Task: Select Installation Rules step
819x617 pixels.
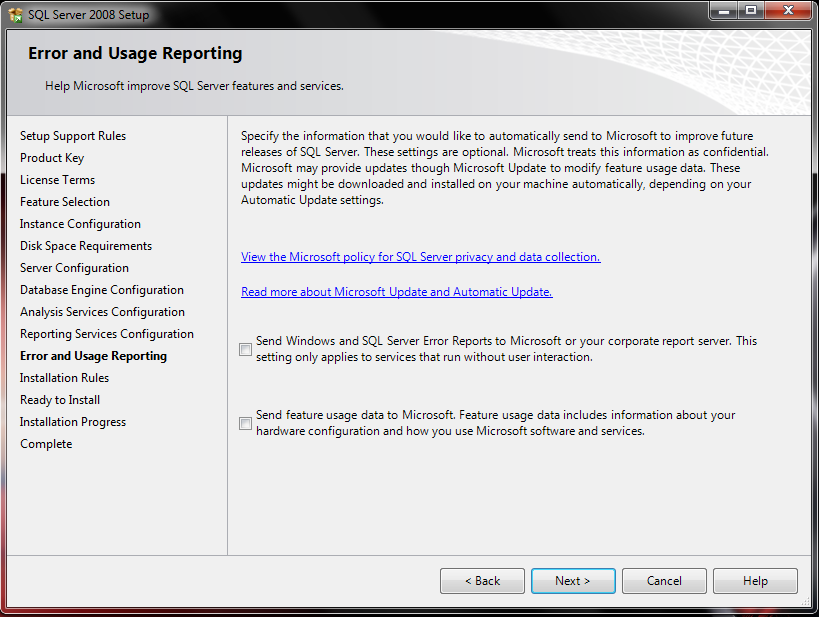Action: [x=64, y=378]
